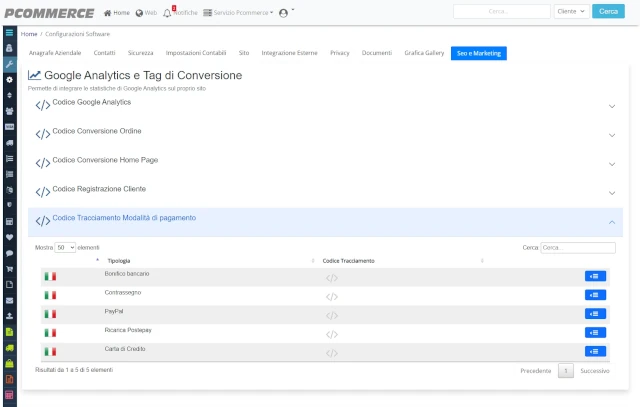The image size is (640, 407).
Task: Open the shopping cart sidebar icon
Action: point(9,269)
